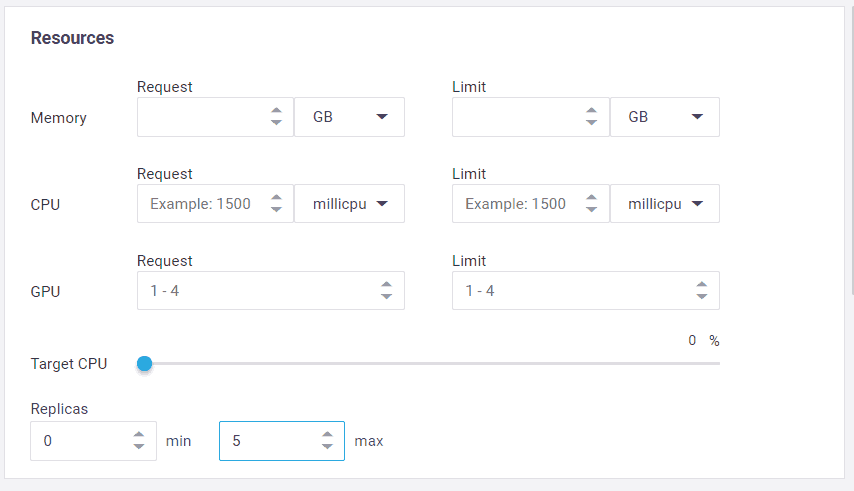The image size is (854, 491).
Task: Increase GPU Request with up stepper
Action: [x=387, y=285]
